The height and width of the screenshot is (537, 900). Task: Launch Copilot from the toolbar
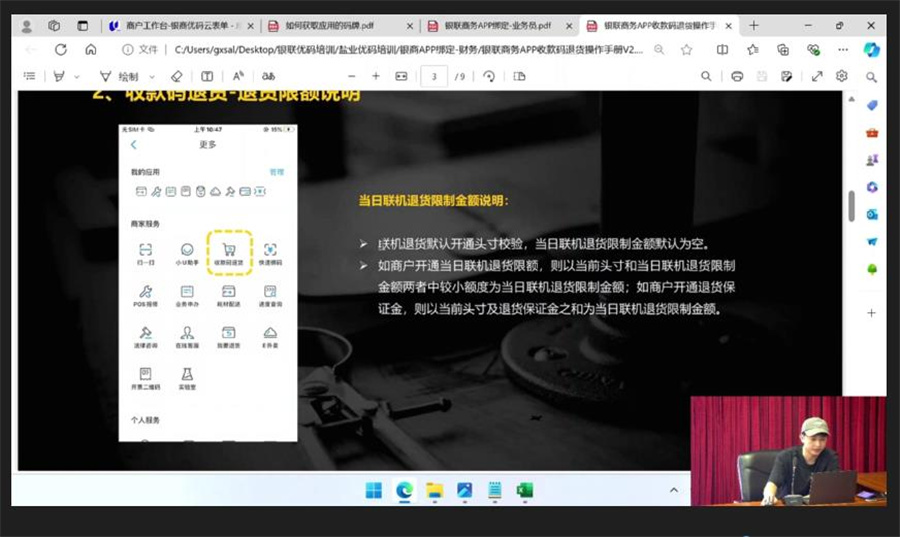871,49
